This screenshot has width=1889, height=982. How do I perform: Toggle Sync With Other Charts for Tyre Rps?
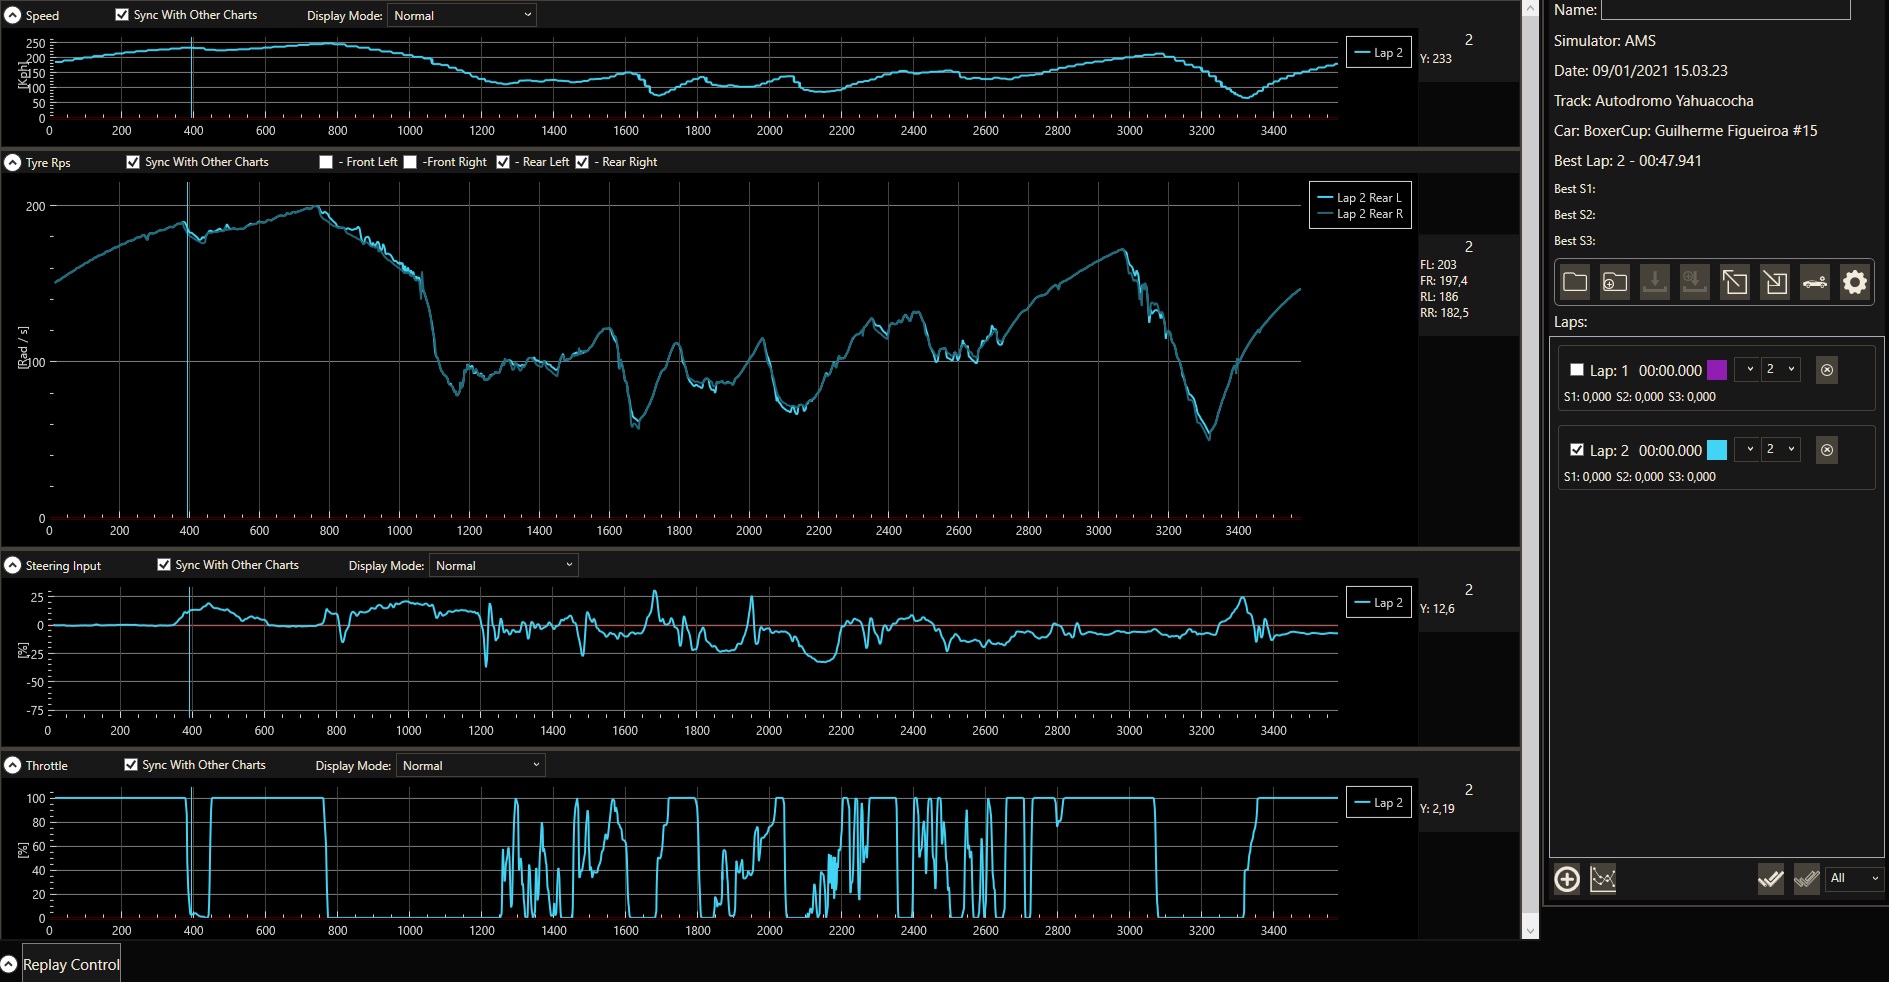133,162
